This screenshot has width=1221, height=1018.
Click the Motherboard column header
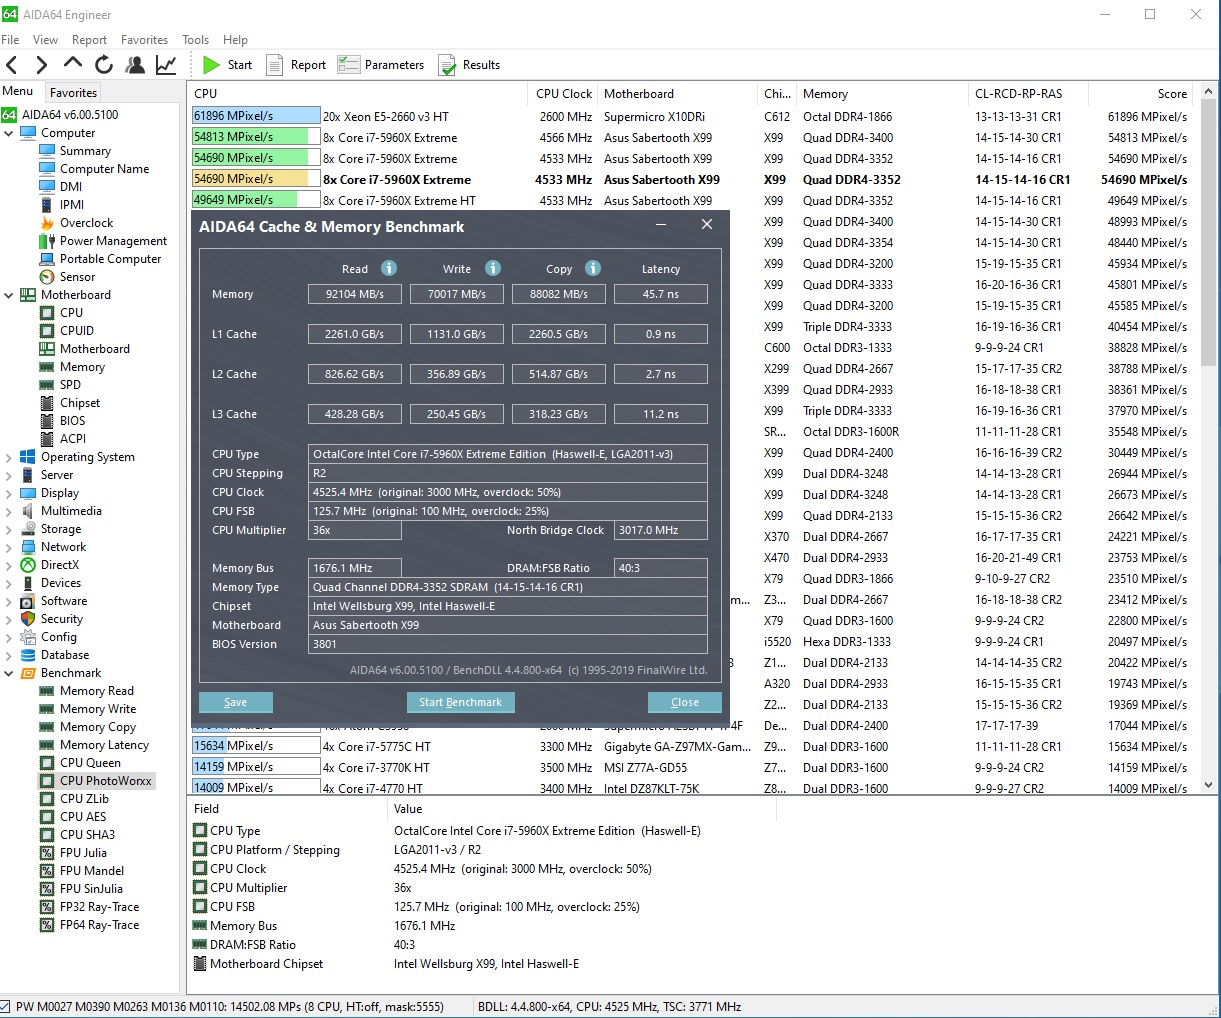click(677, 94)
